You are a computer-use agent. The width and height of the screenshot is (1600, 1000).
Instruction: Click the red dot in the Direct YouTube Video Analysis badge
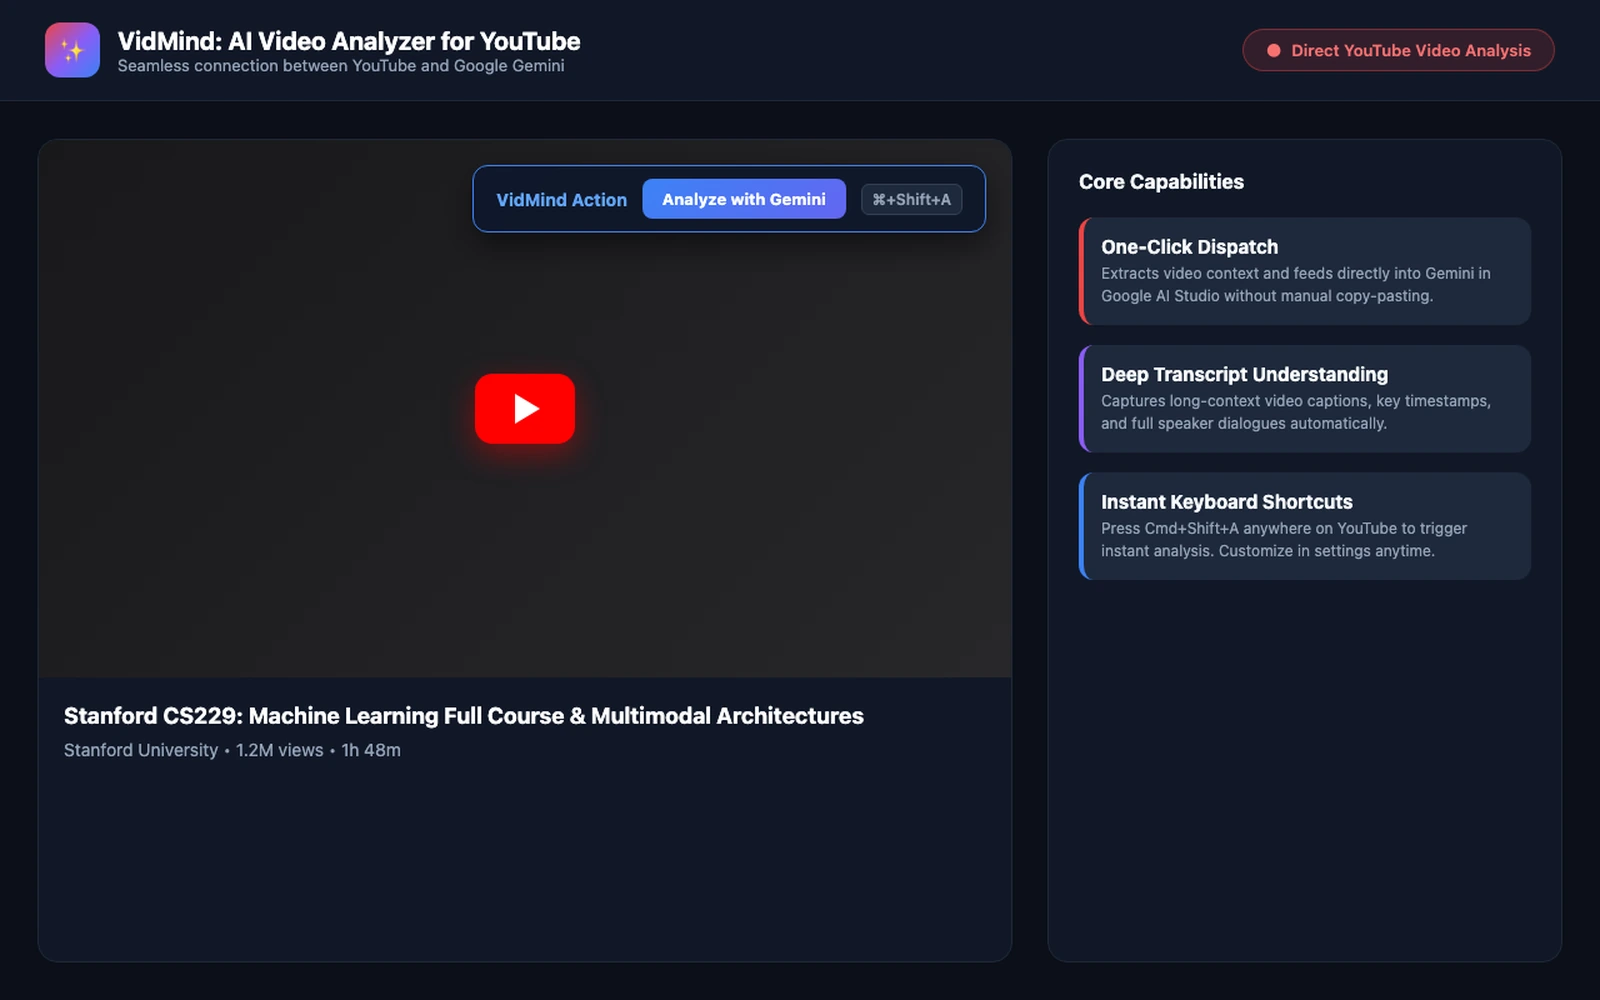coord(1274,51)
